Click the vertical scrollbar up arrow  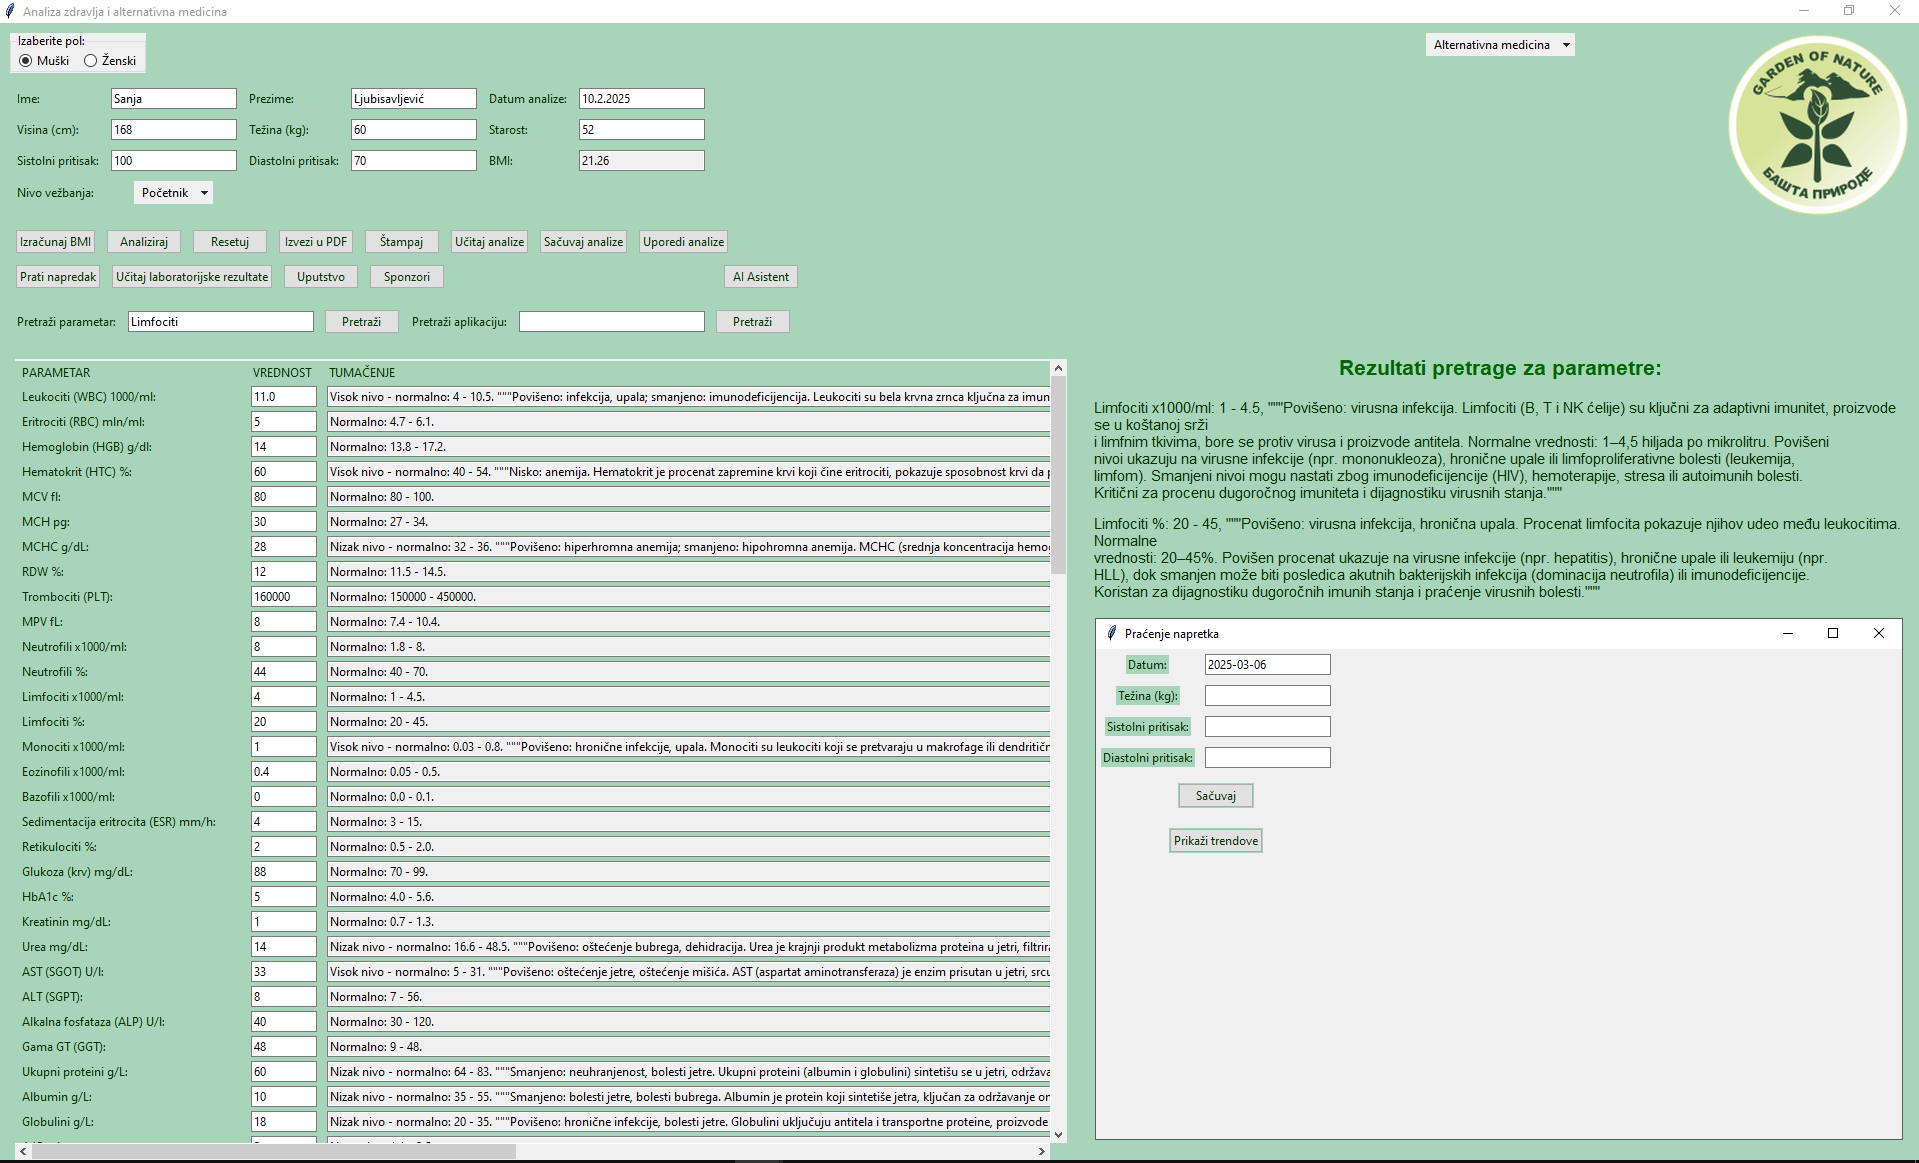click(x=1059, y=367)
